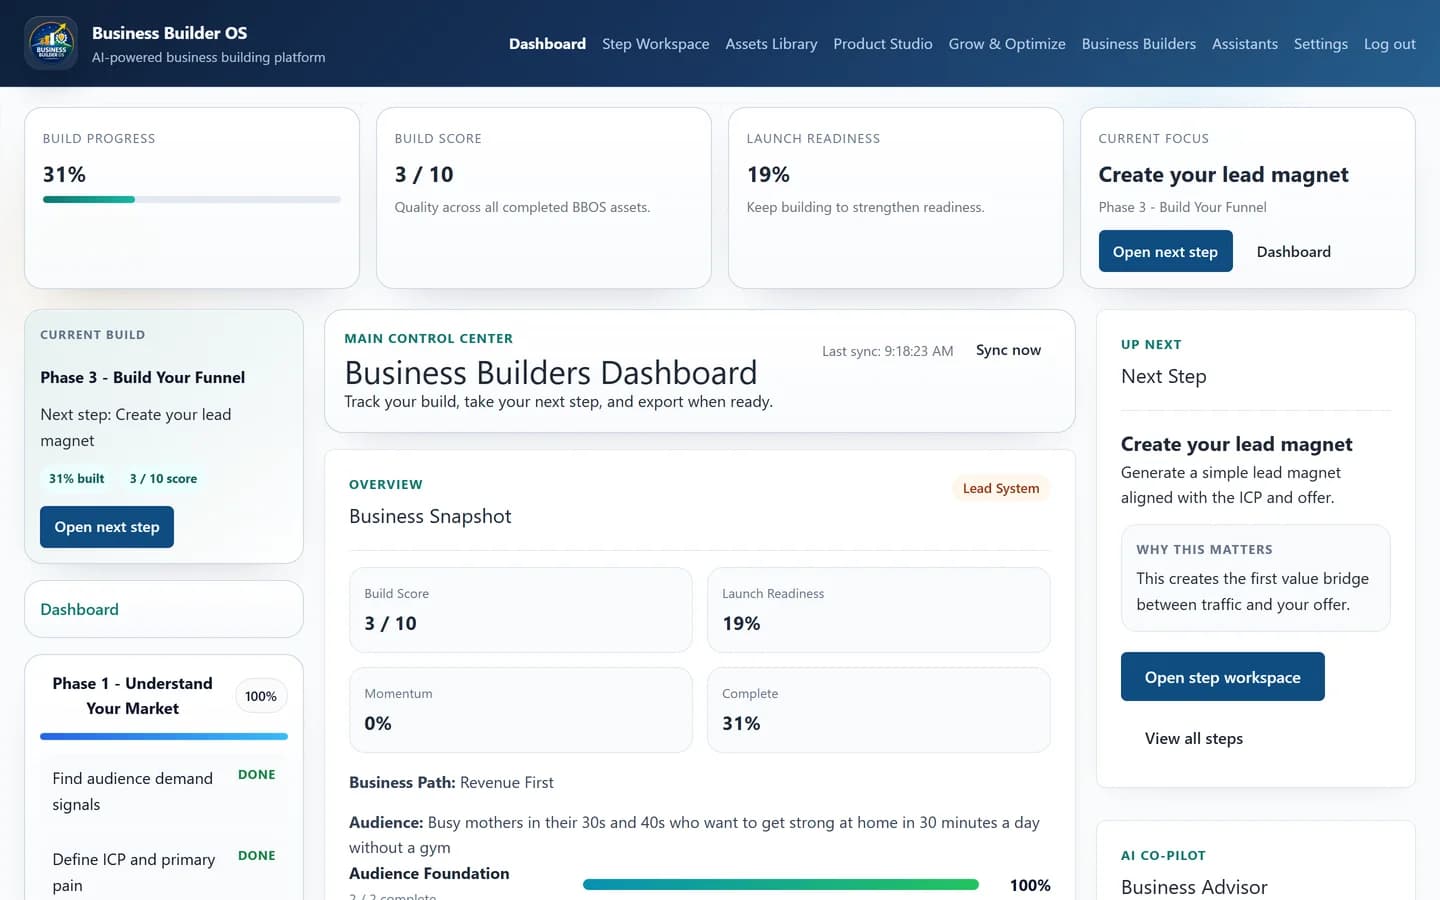The image size is (1440, 900).
Task: Click the Complete 31% tile
Action: point(878,710)
